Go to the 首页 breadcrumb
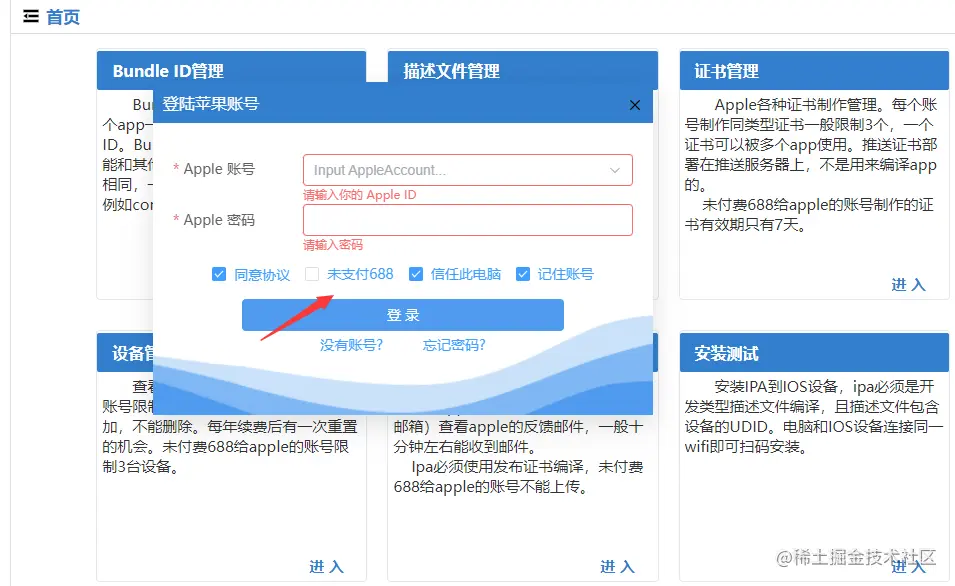 coord(63,16)
